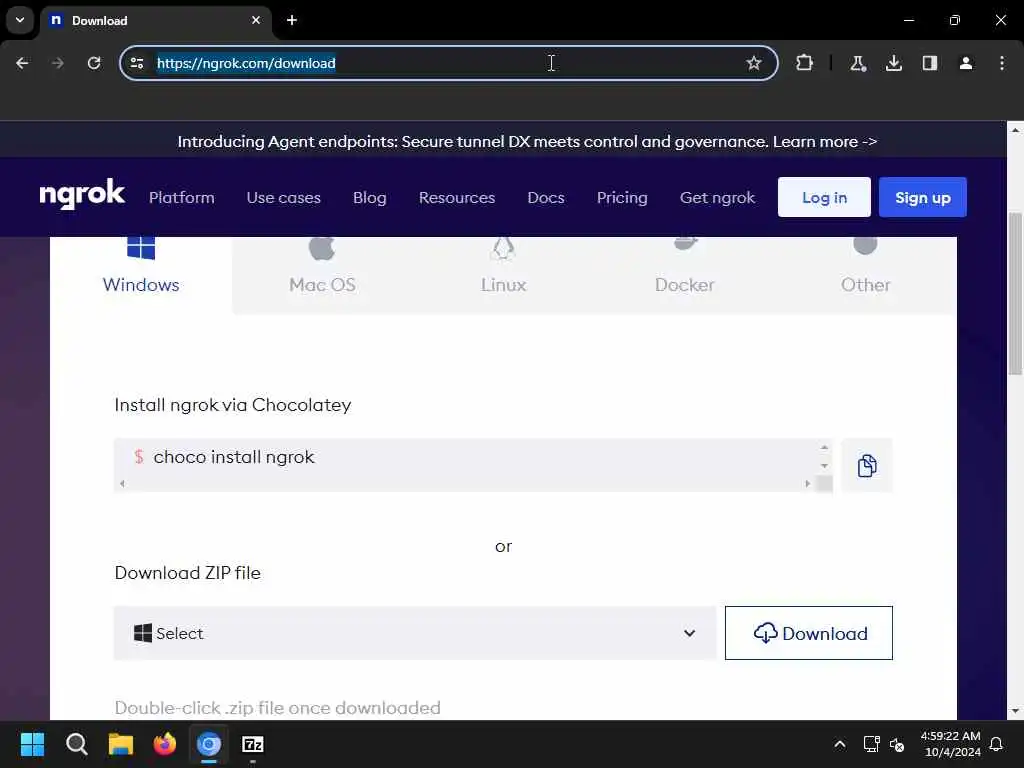The height and width of the screenshot is (768, 1024).
Task: Click the Log in button
Action: (824, 197)
